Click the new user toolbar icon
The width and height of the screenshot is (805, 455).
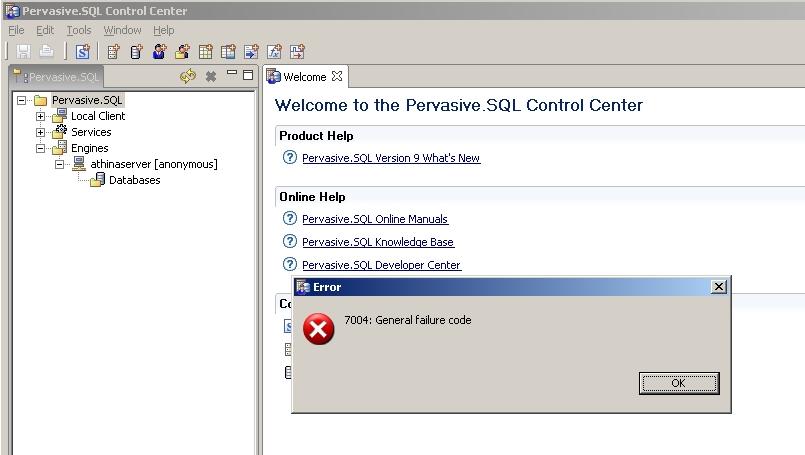(159, 51)
